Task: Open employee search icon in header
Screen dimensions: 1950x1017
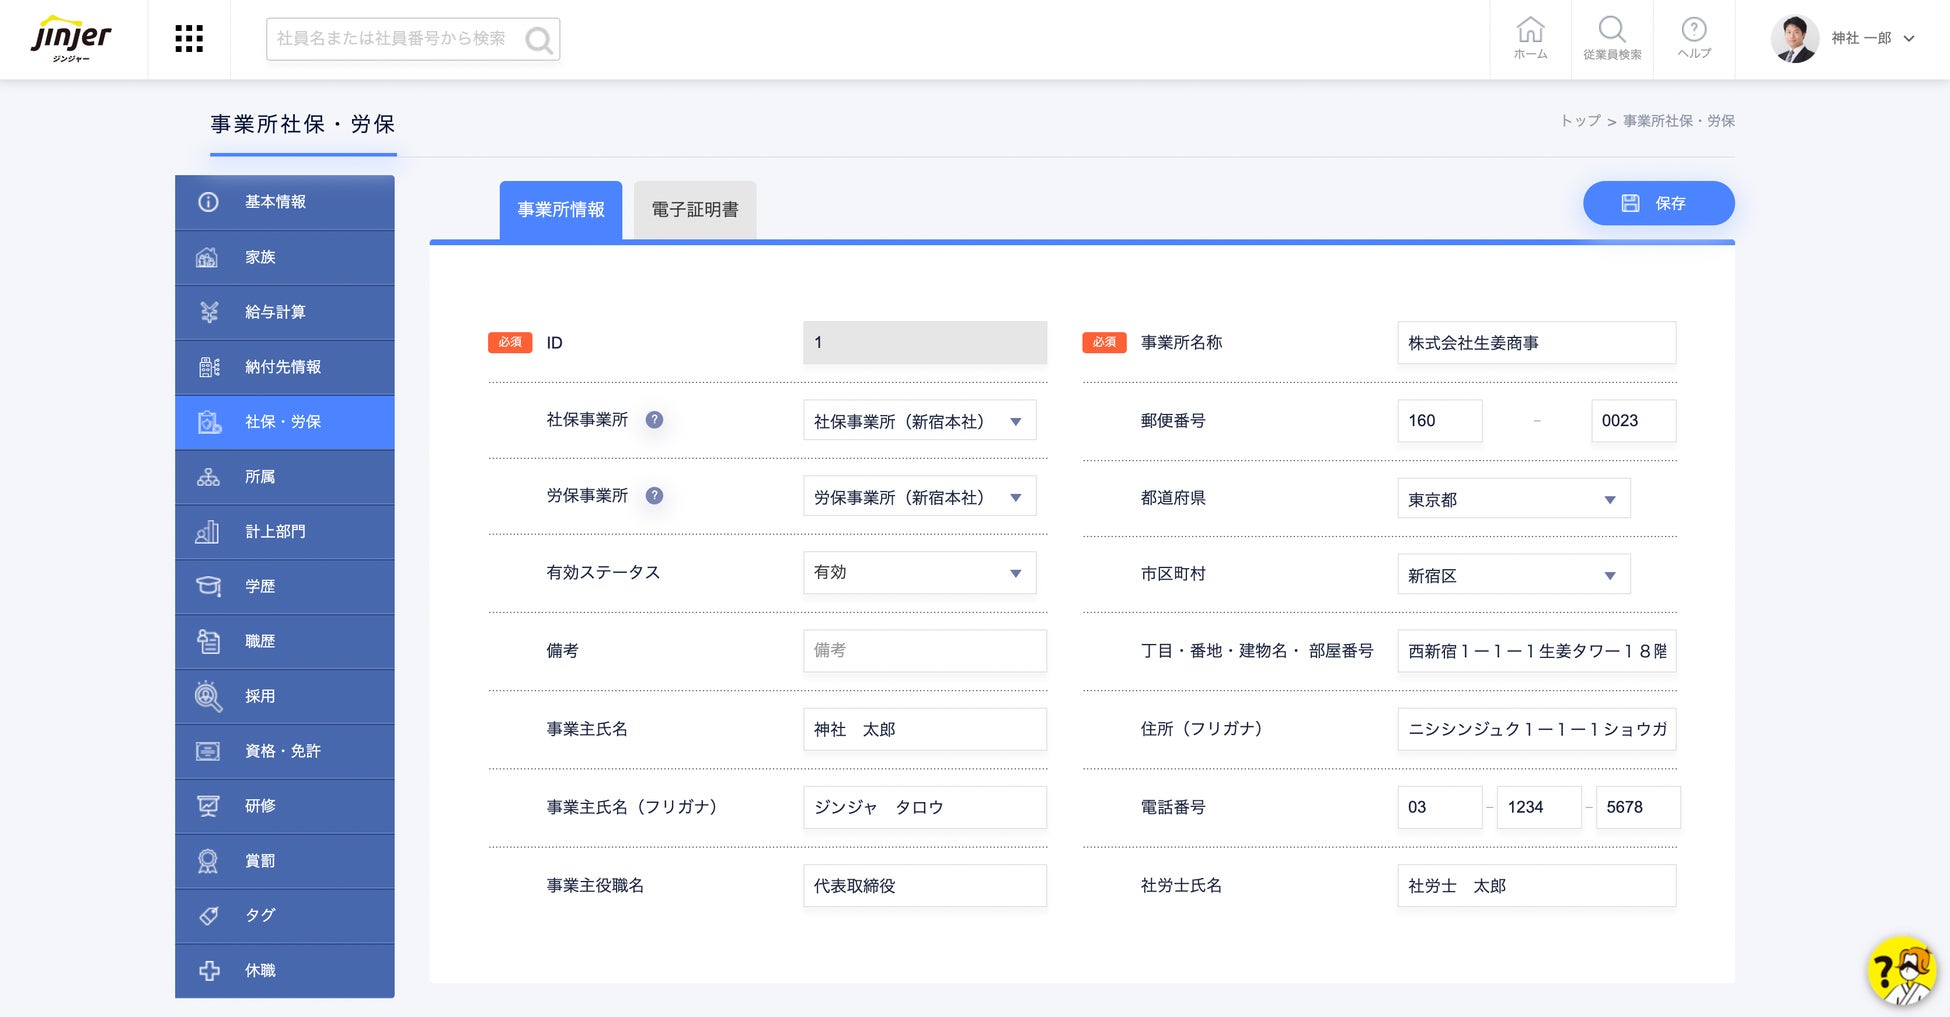Action: [1612, 38]
